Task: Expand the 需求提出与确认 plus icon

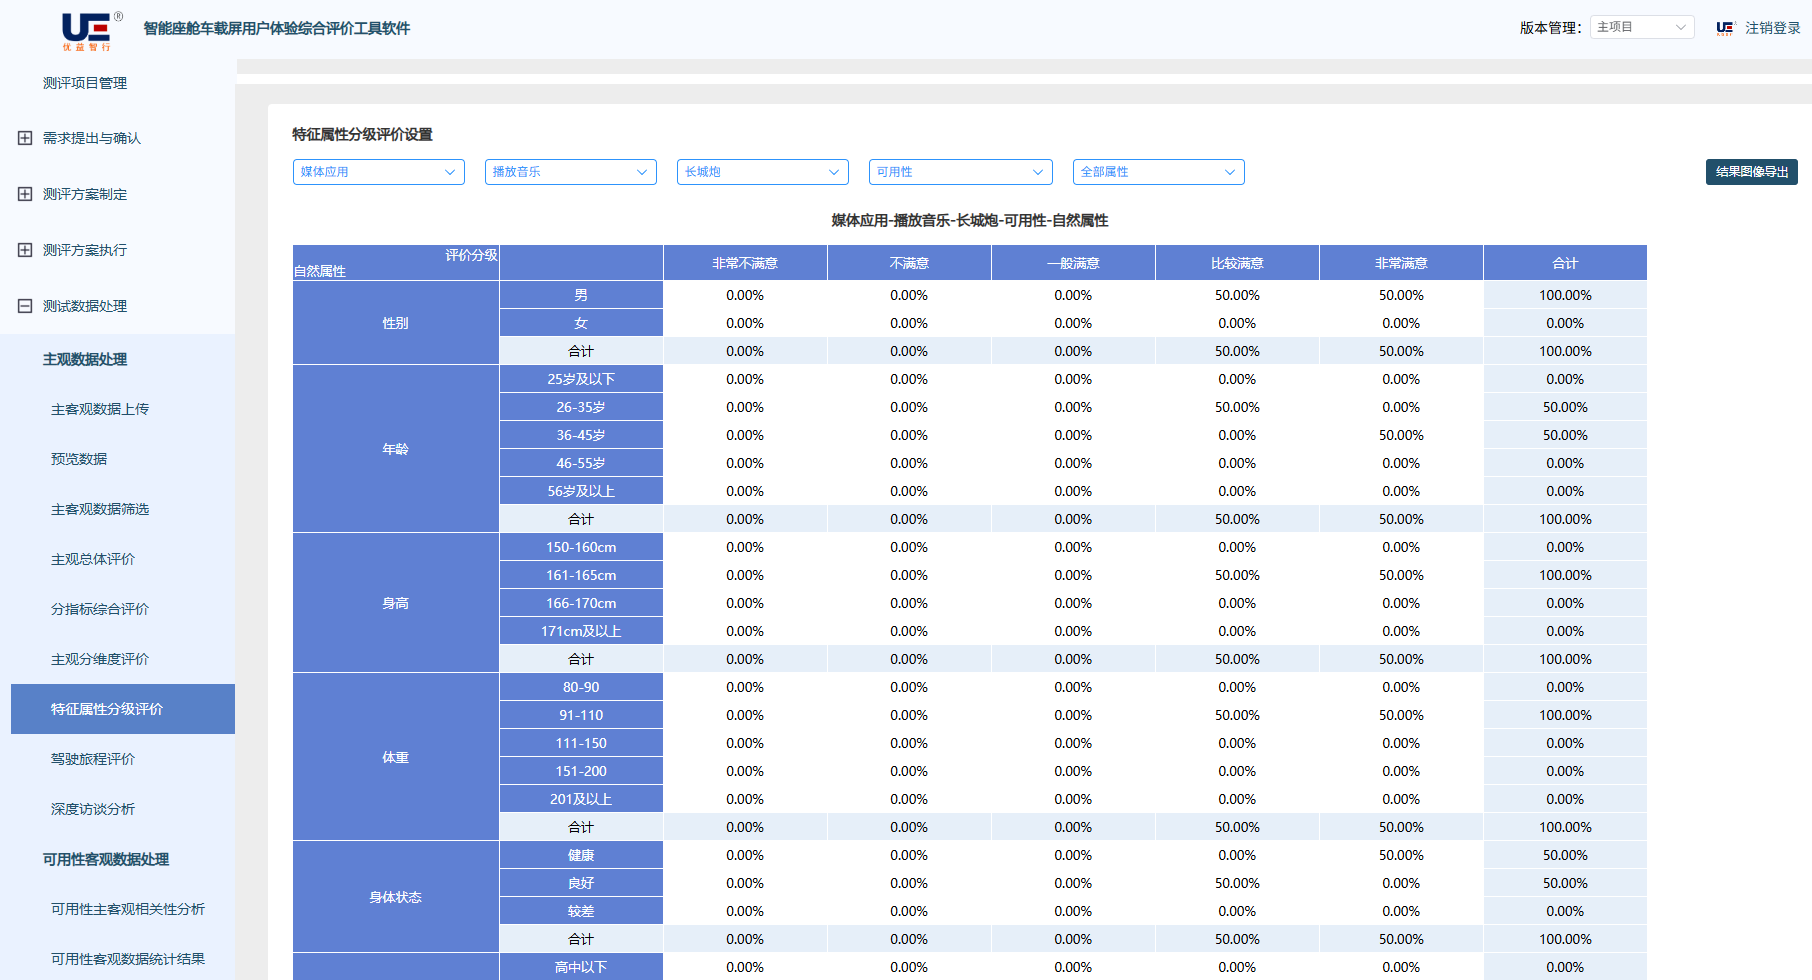Action: pyautogui.click(x=25, y=138)
